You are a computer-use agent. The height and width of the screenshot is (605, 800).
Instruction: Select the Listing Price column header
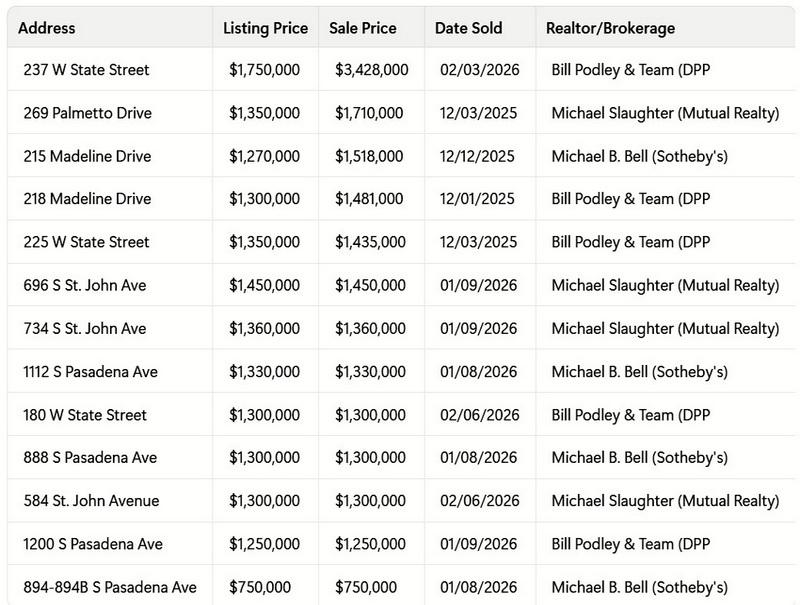click(x=265, y=28)
